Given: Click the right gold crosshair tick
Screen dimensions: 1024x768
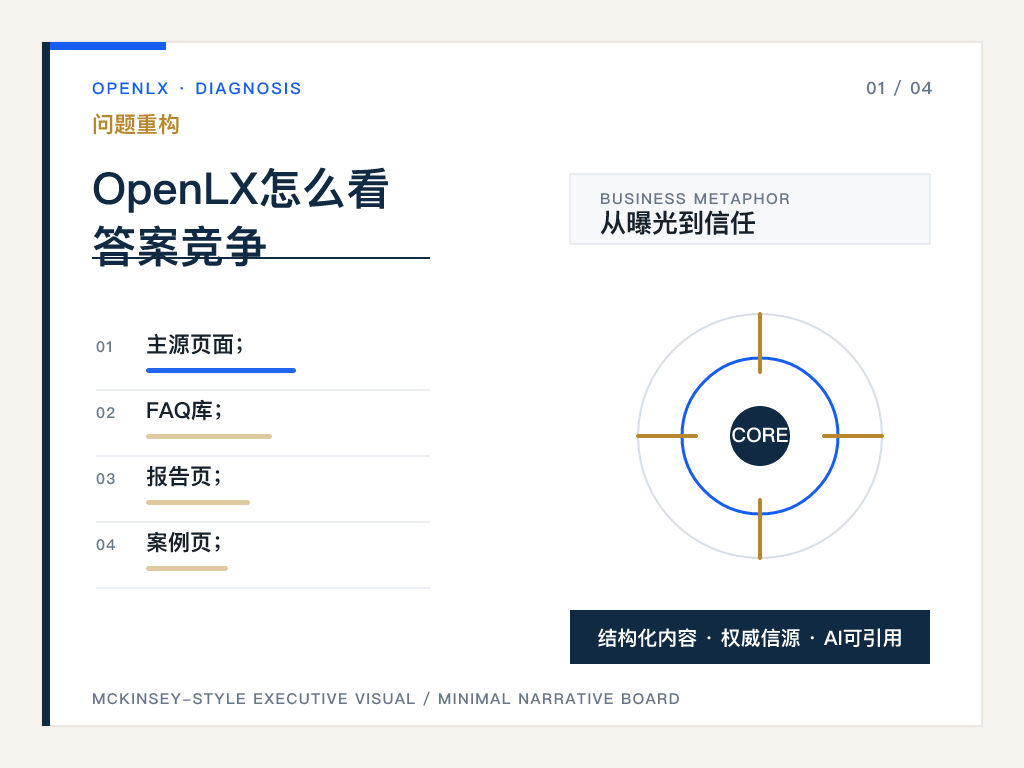Looking at the screenshot, I should [x=852, y=436].
